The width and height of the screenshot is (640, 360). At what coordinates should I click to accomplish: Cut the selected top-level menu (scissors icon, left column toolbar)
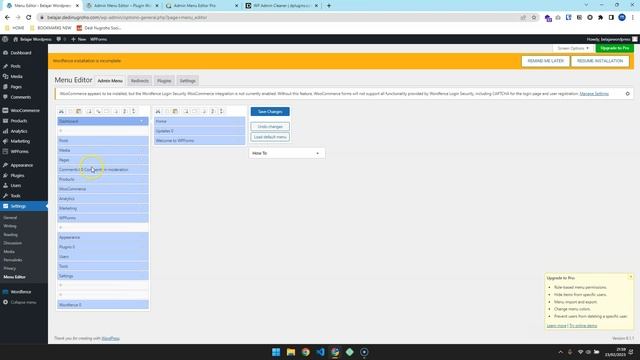(x=61, y=111)
